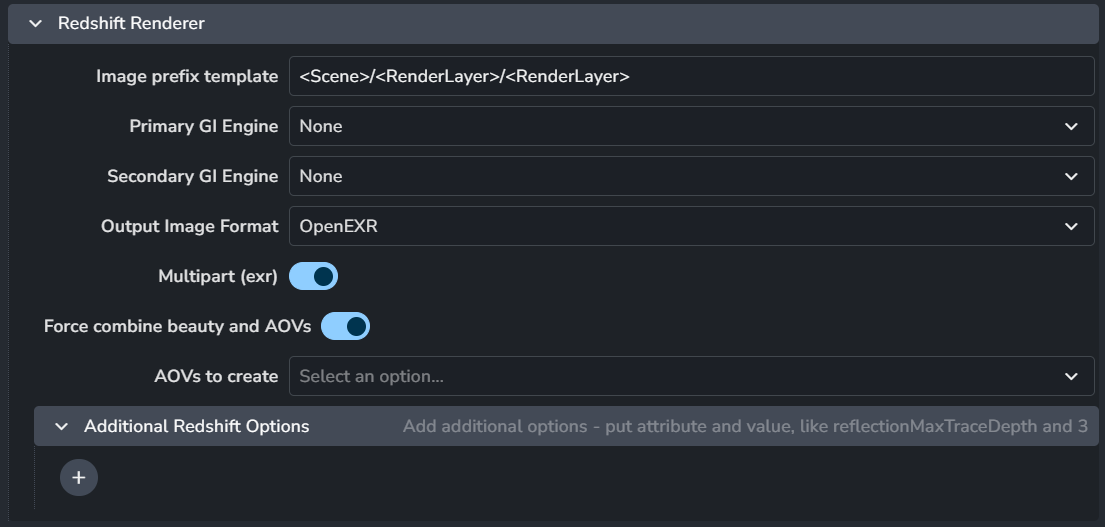Turn off Force combine beauty and AOVs
Image resolution: width=1105 pixels, height=527 pixels.
click(x=345, y=326)
